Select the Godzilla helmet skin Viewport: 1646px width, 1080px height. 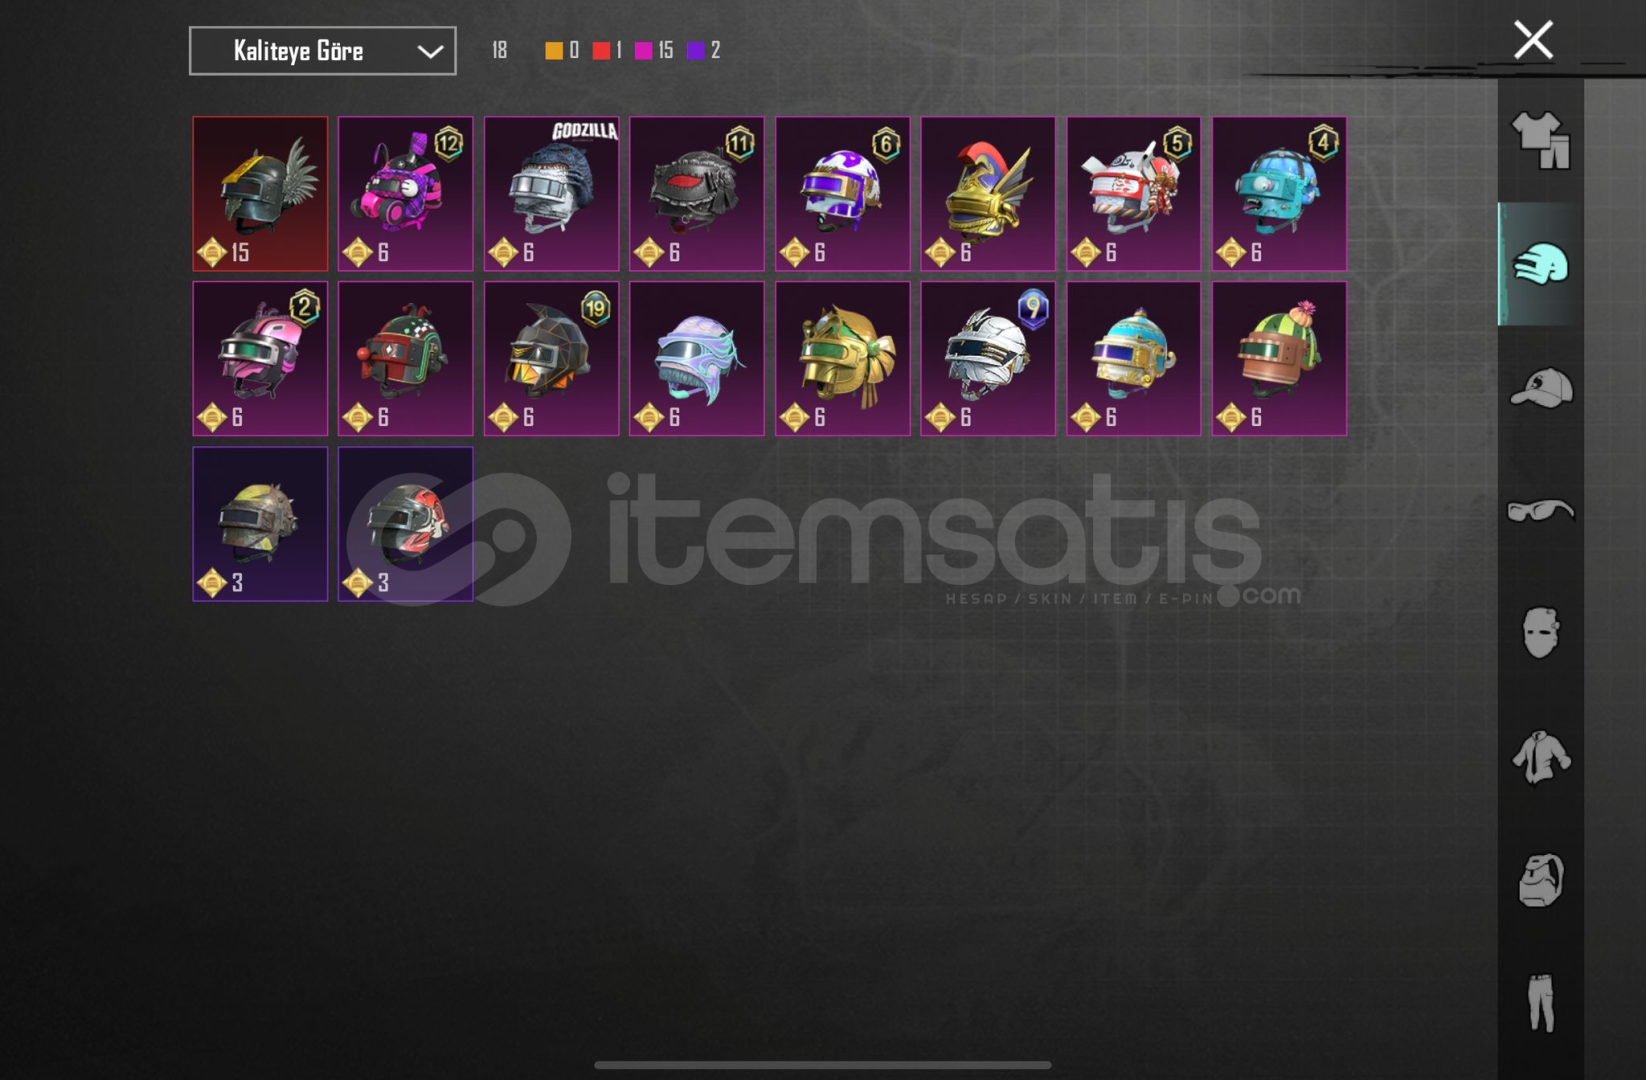(551, 194)
